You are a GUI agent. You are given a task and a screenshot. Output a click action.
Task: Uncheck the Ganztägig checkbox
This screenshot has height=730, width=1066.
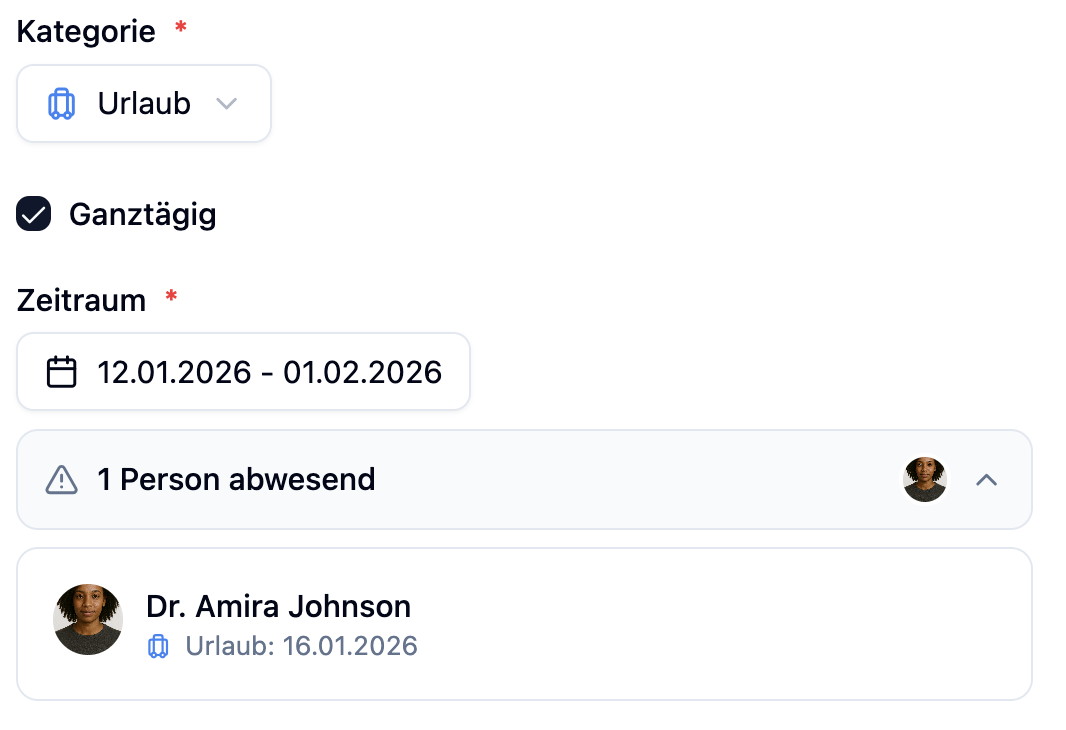(x=34, y=214)
